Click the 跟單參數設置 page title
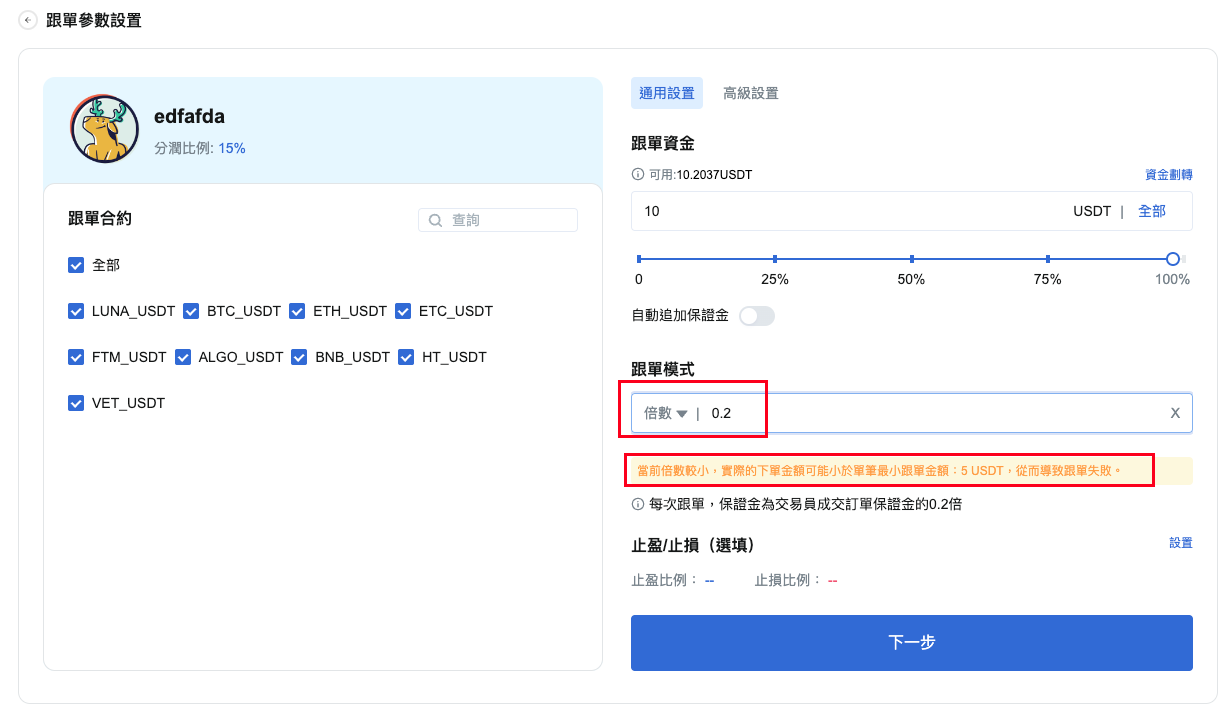 click(x=94, y=20)
